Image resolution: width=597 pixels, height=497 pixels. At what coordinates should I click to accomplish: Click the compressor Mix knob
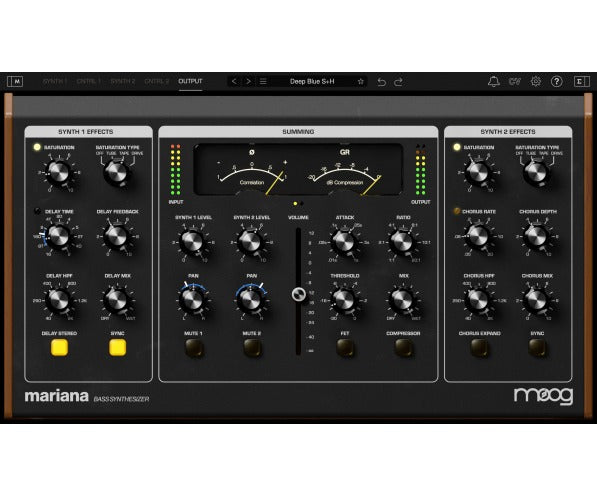(x=402, y=300)
